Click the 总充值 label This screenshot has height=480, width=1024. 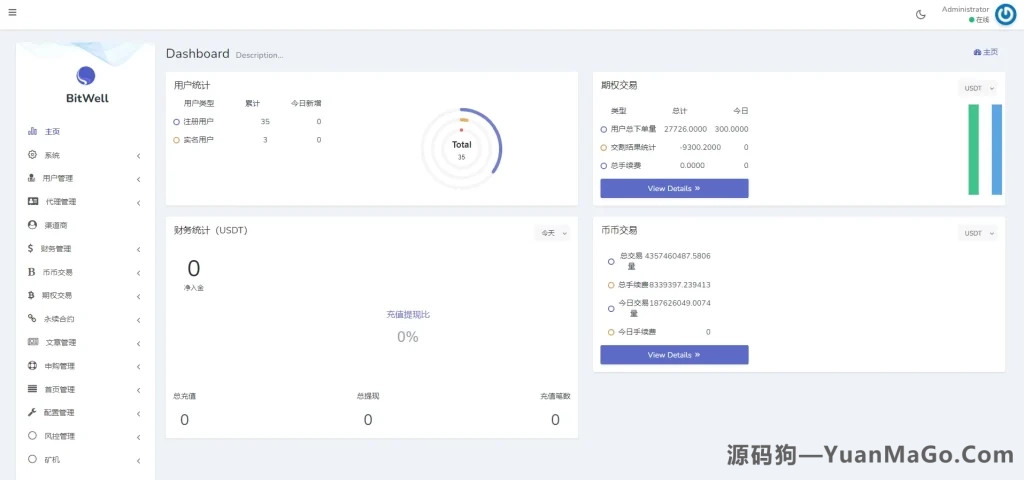pyautogui.click(x=185, y=396)
